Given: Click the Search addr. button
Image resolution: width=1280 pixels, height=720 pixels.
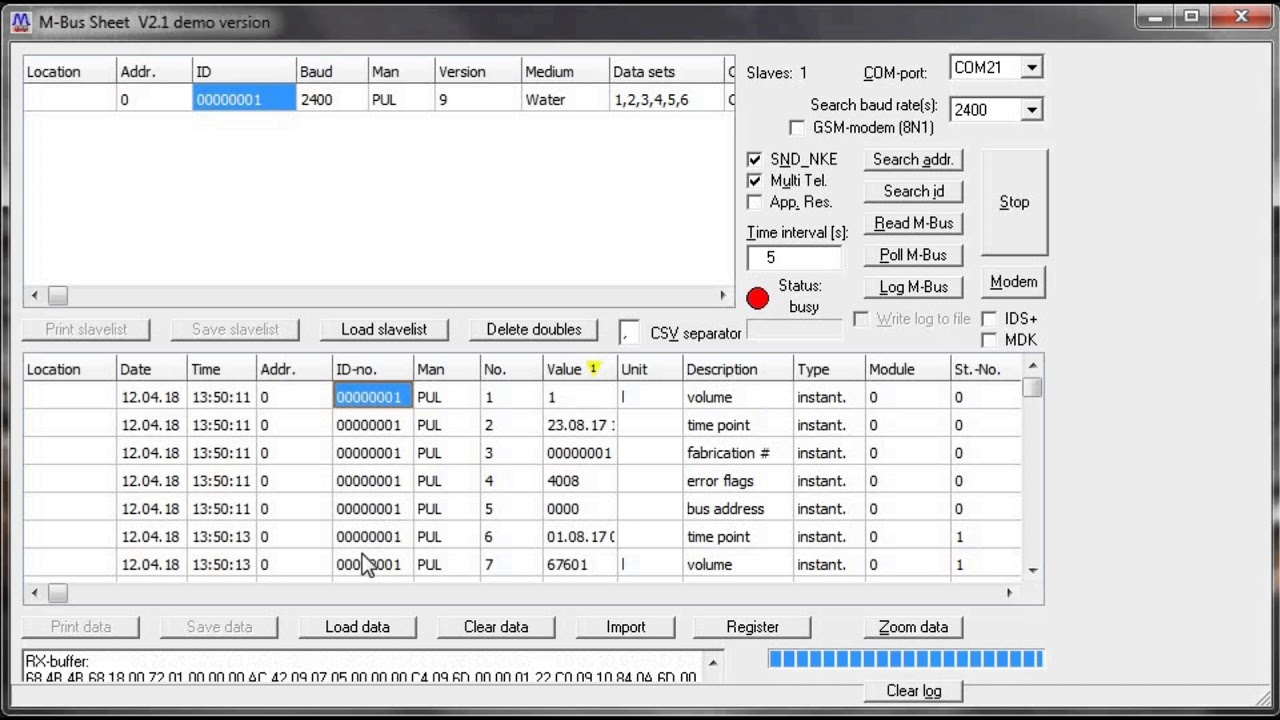Looking at the screenshot, I should click(913, 160).
